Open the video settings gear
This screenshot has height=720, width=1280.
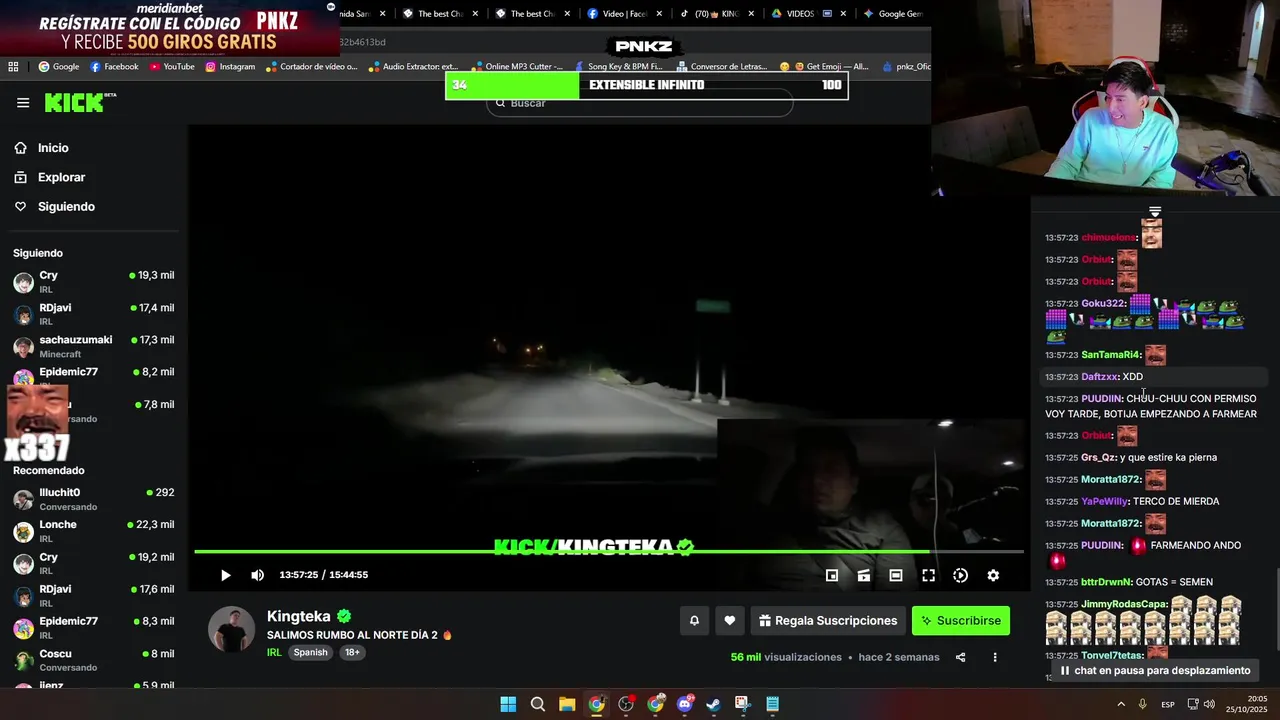tap(993, 575)
